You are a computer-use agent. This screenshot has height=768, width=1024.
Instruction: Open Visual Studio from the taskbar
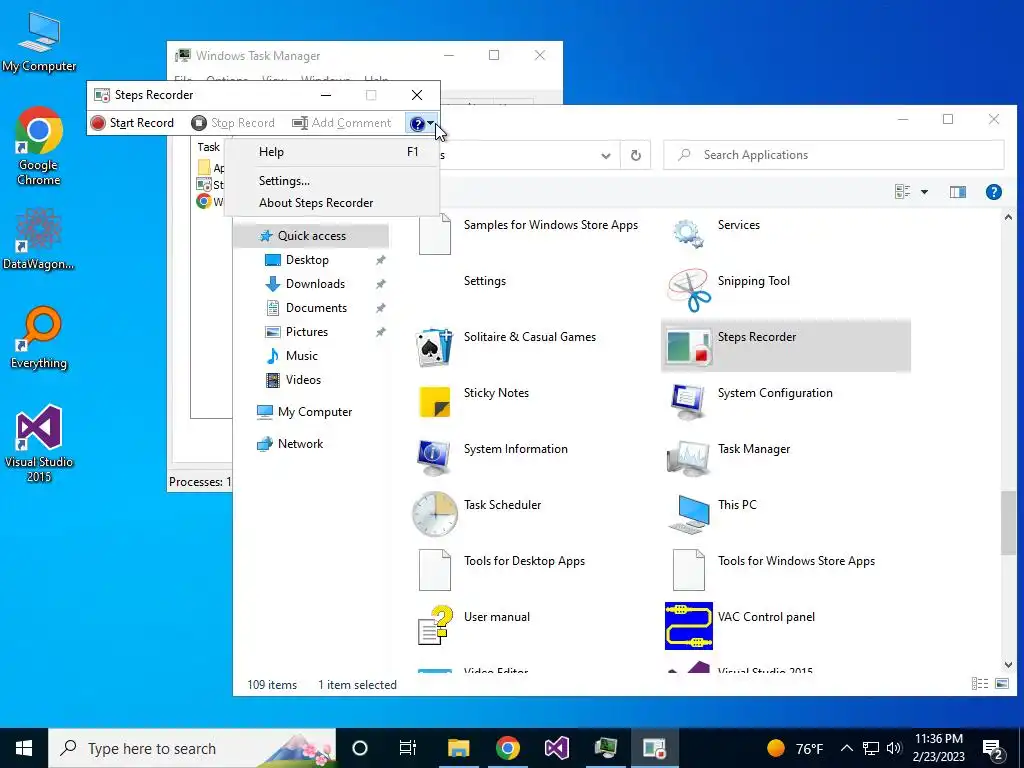click(556, 748)
